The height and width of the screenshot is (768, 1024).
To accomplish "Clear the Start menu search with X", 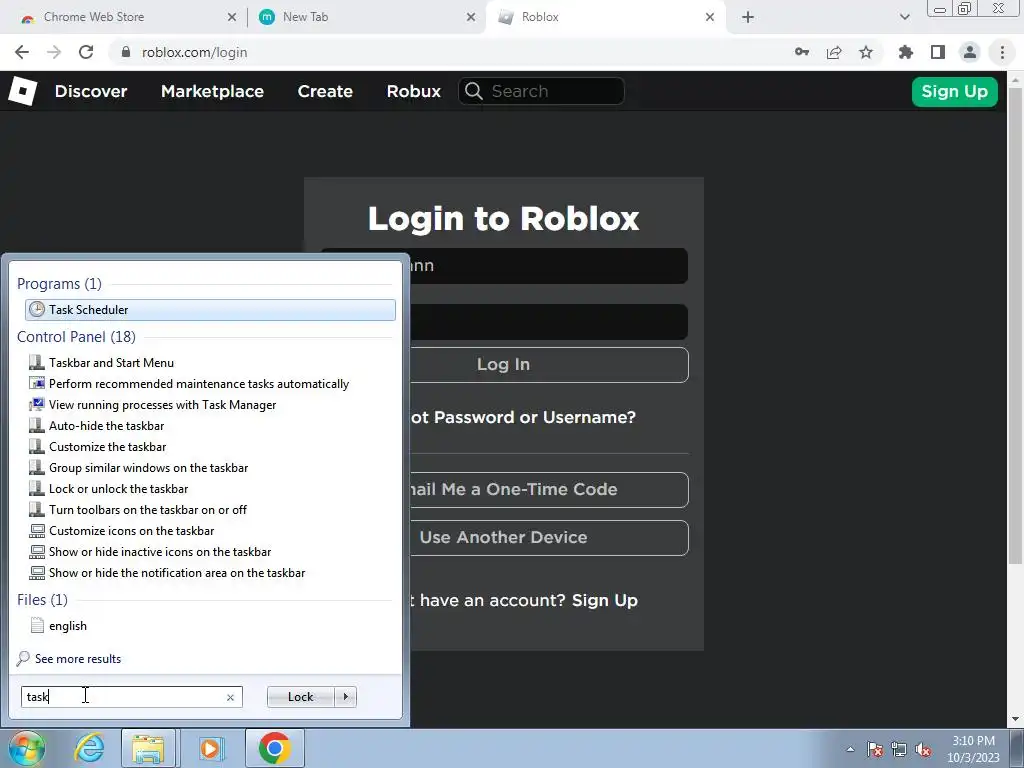I will click(x=231, y=697).
